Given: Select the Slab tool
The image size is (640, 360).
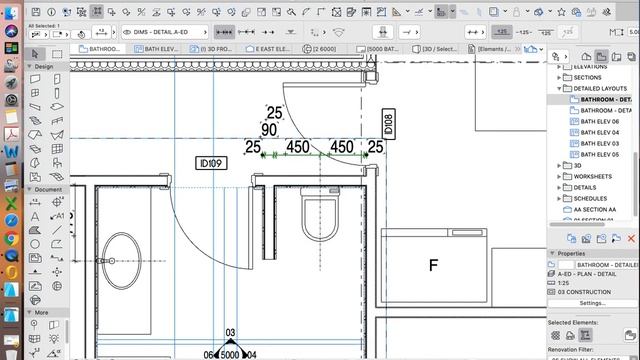Looking at the screenshot, I should point(57,107).
